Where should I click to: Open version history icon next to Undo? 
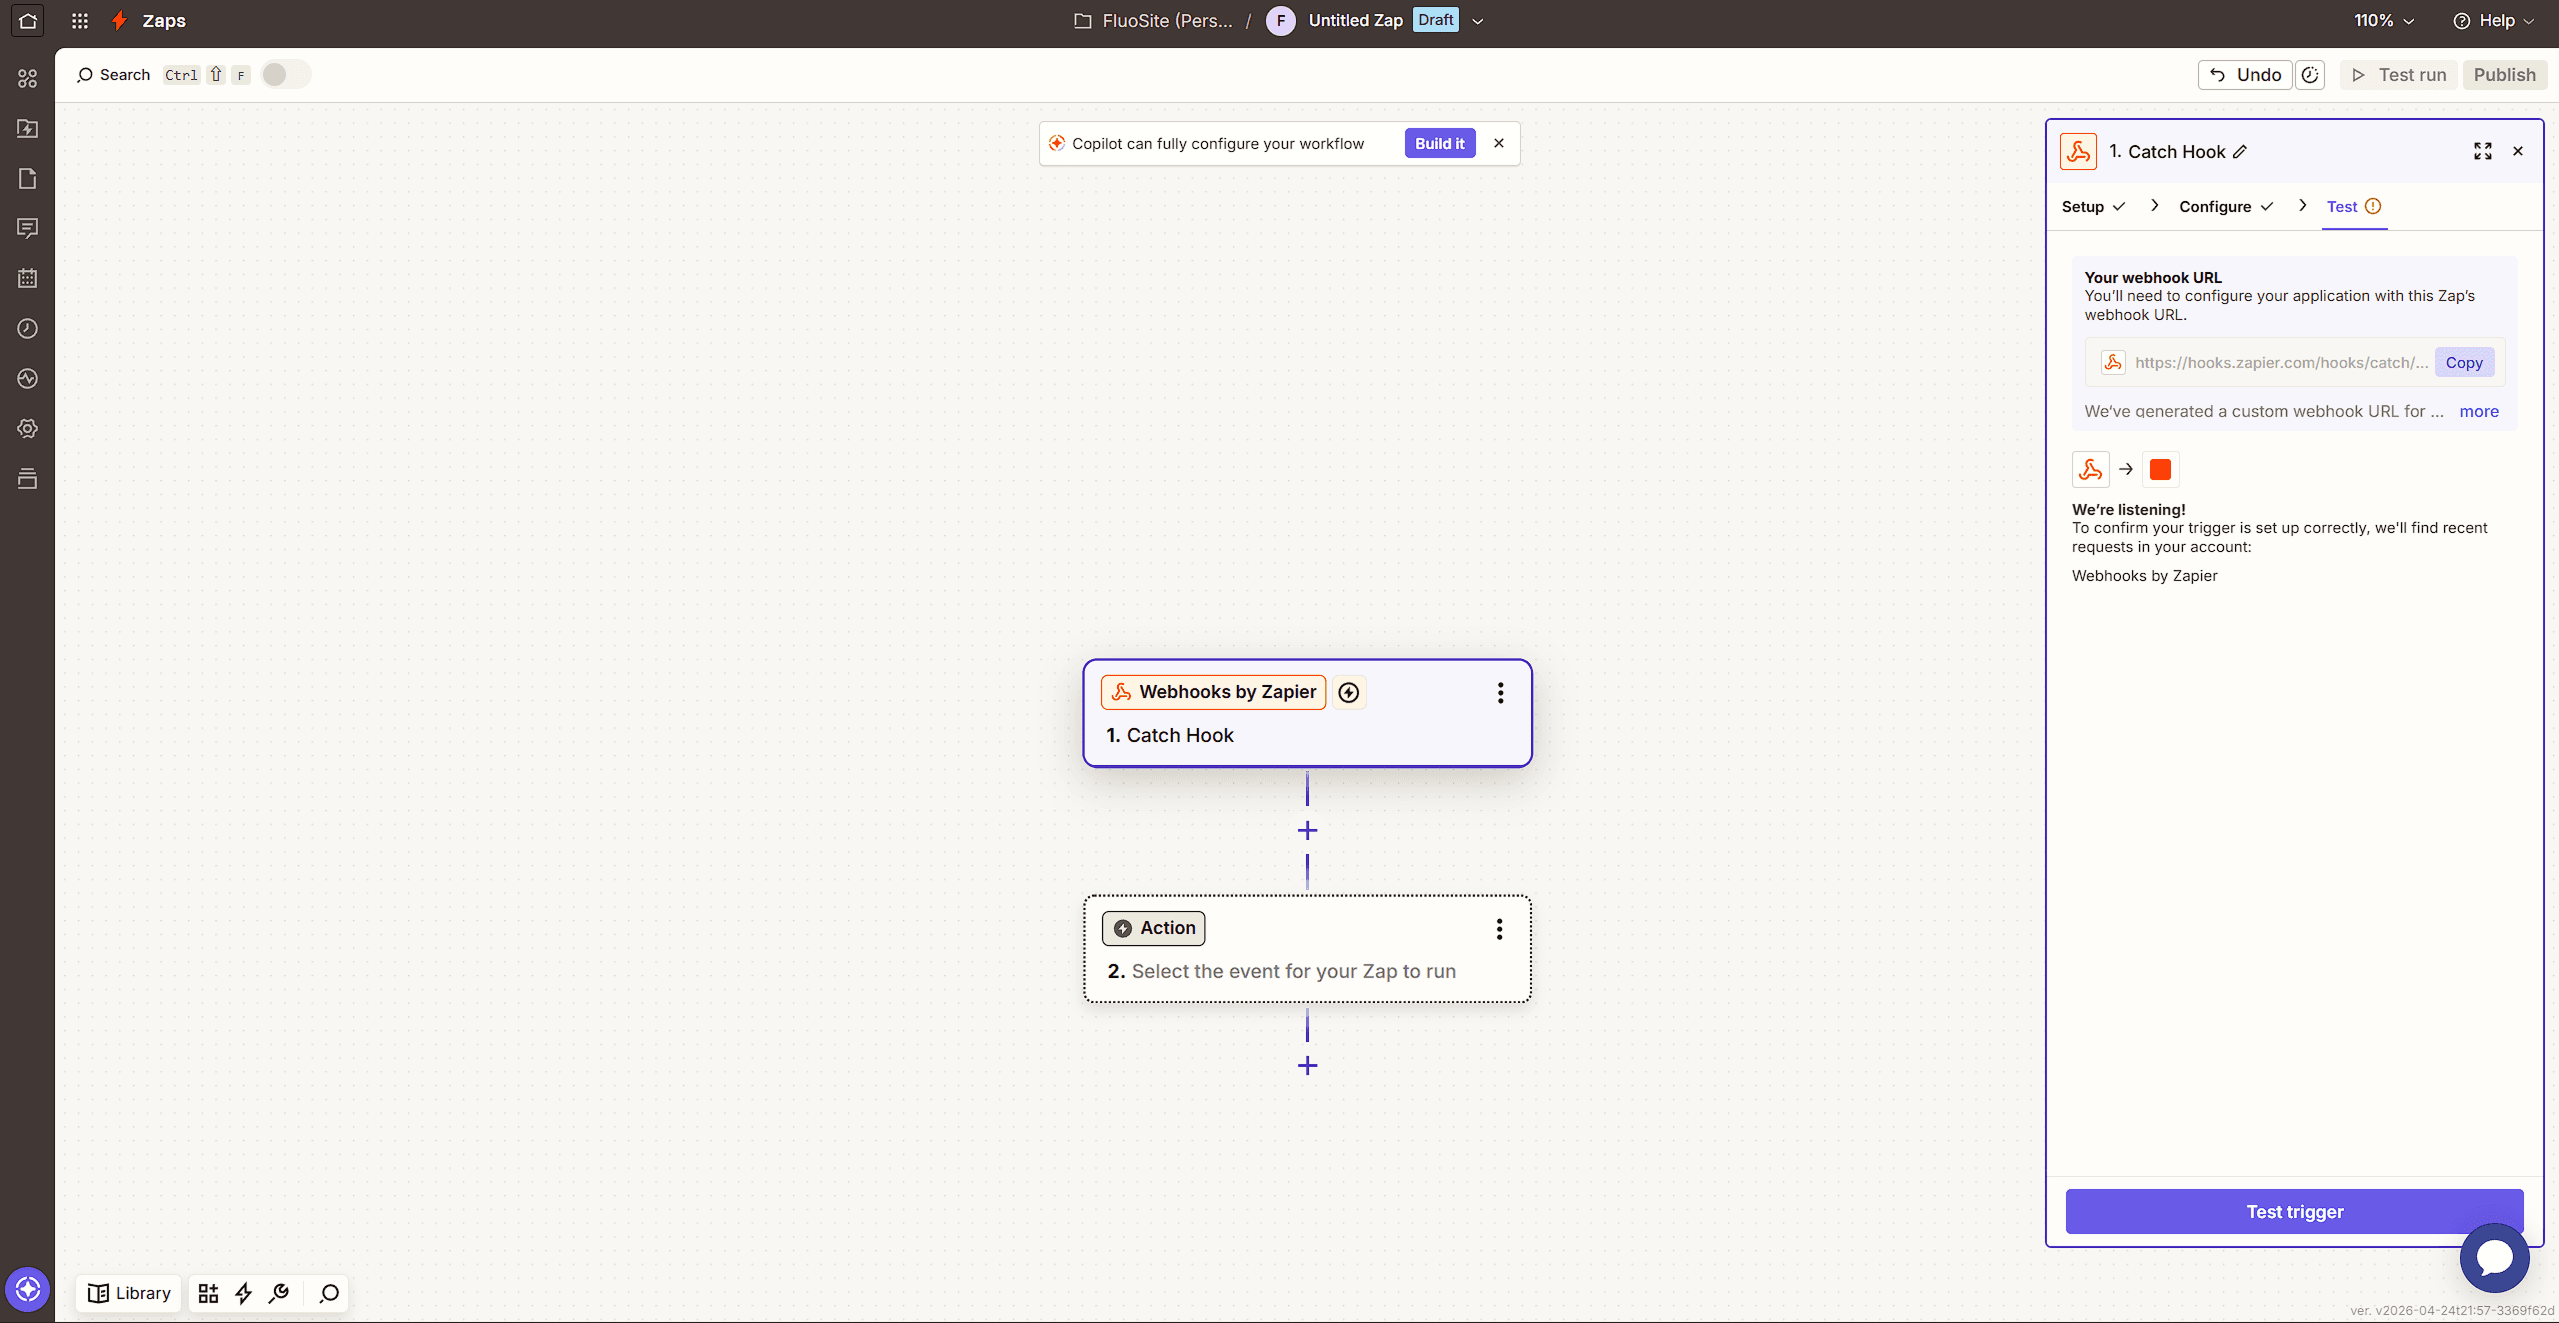(2309, 75)
